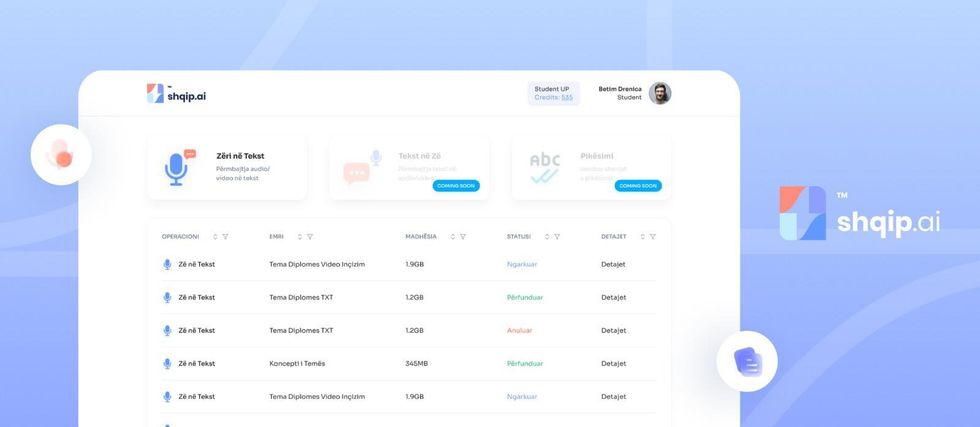Open Detajet for Koncepti i Temës
The image size is (980, 427).
click(x=613, y=363)
